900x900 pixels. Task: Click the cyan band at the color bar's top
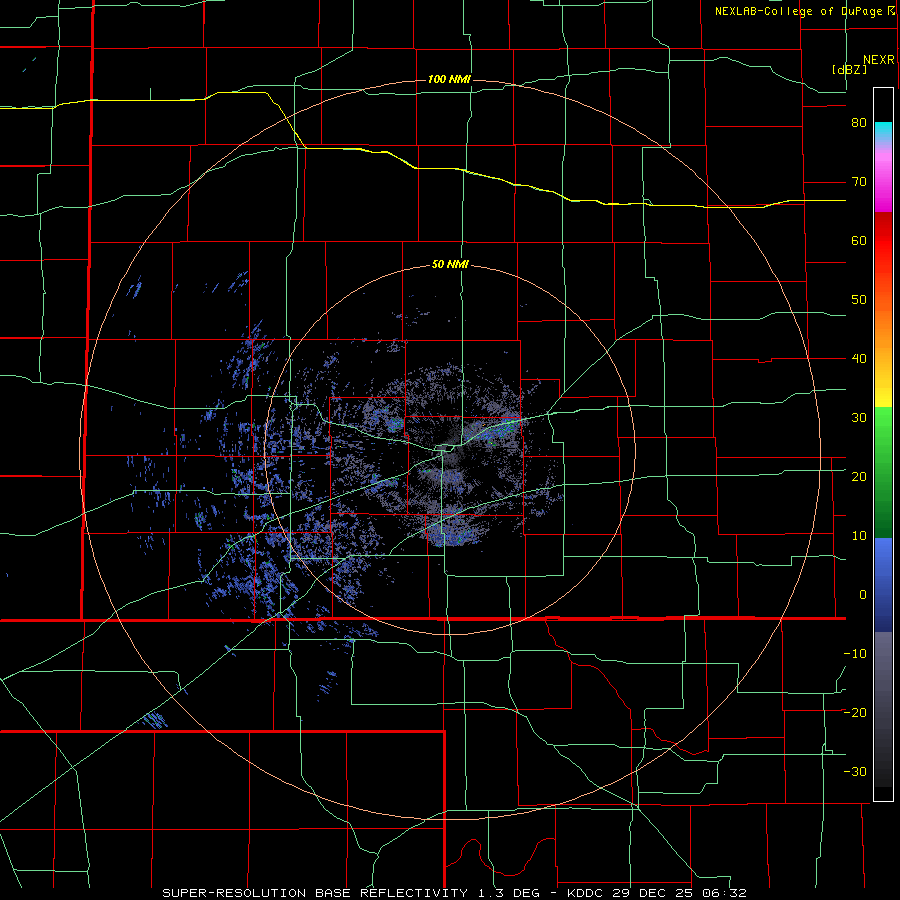click(883, 132)
